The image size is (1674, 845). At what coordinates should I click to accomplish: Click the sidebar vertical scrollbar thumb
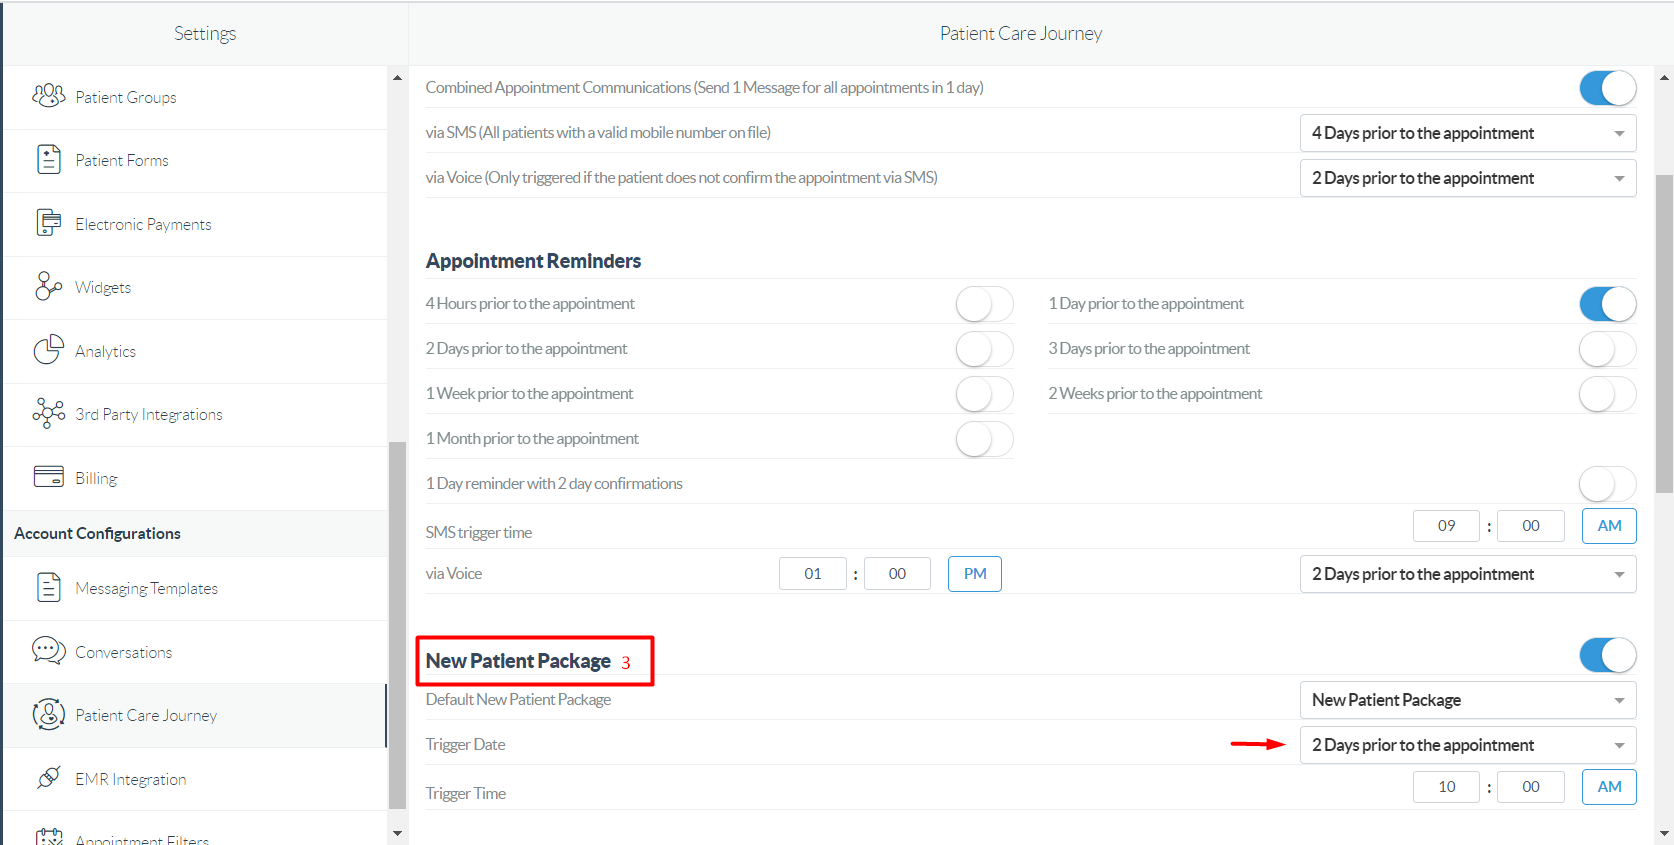coord(397,624)
